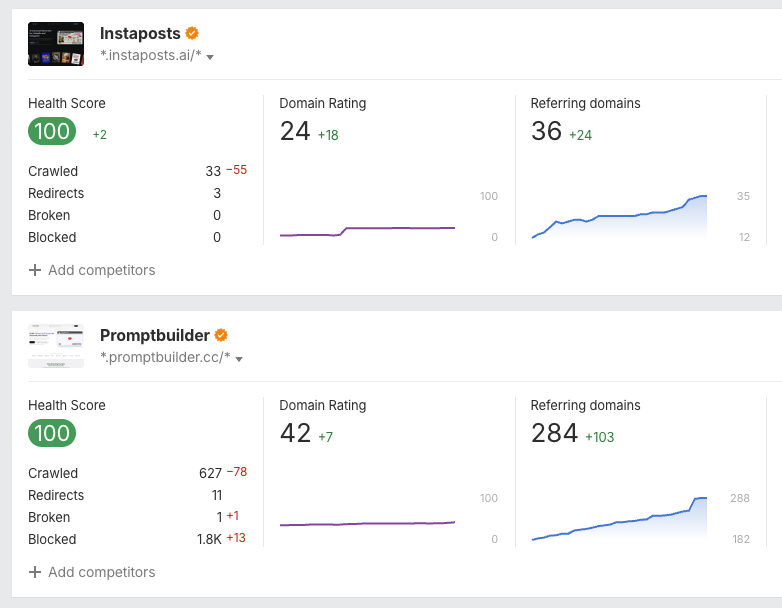Click the Promptbuilder verified badge icon
The height and width of the screenshot is (608, 782).
pyautogui.click(x=221, y=335)
